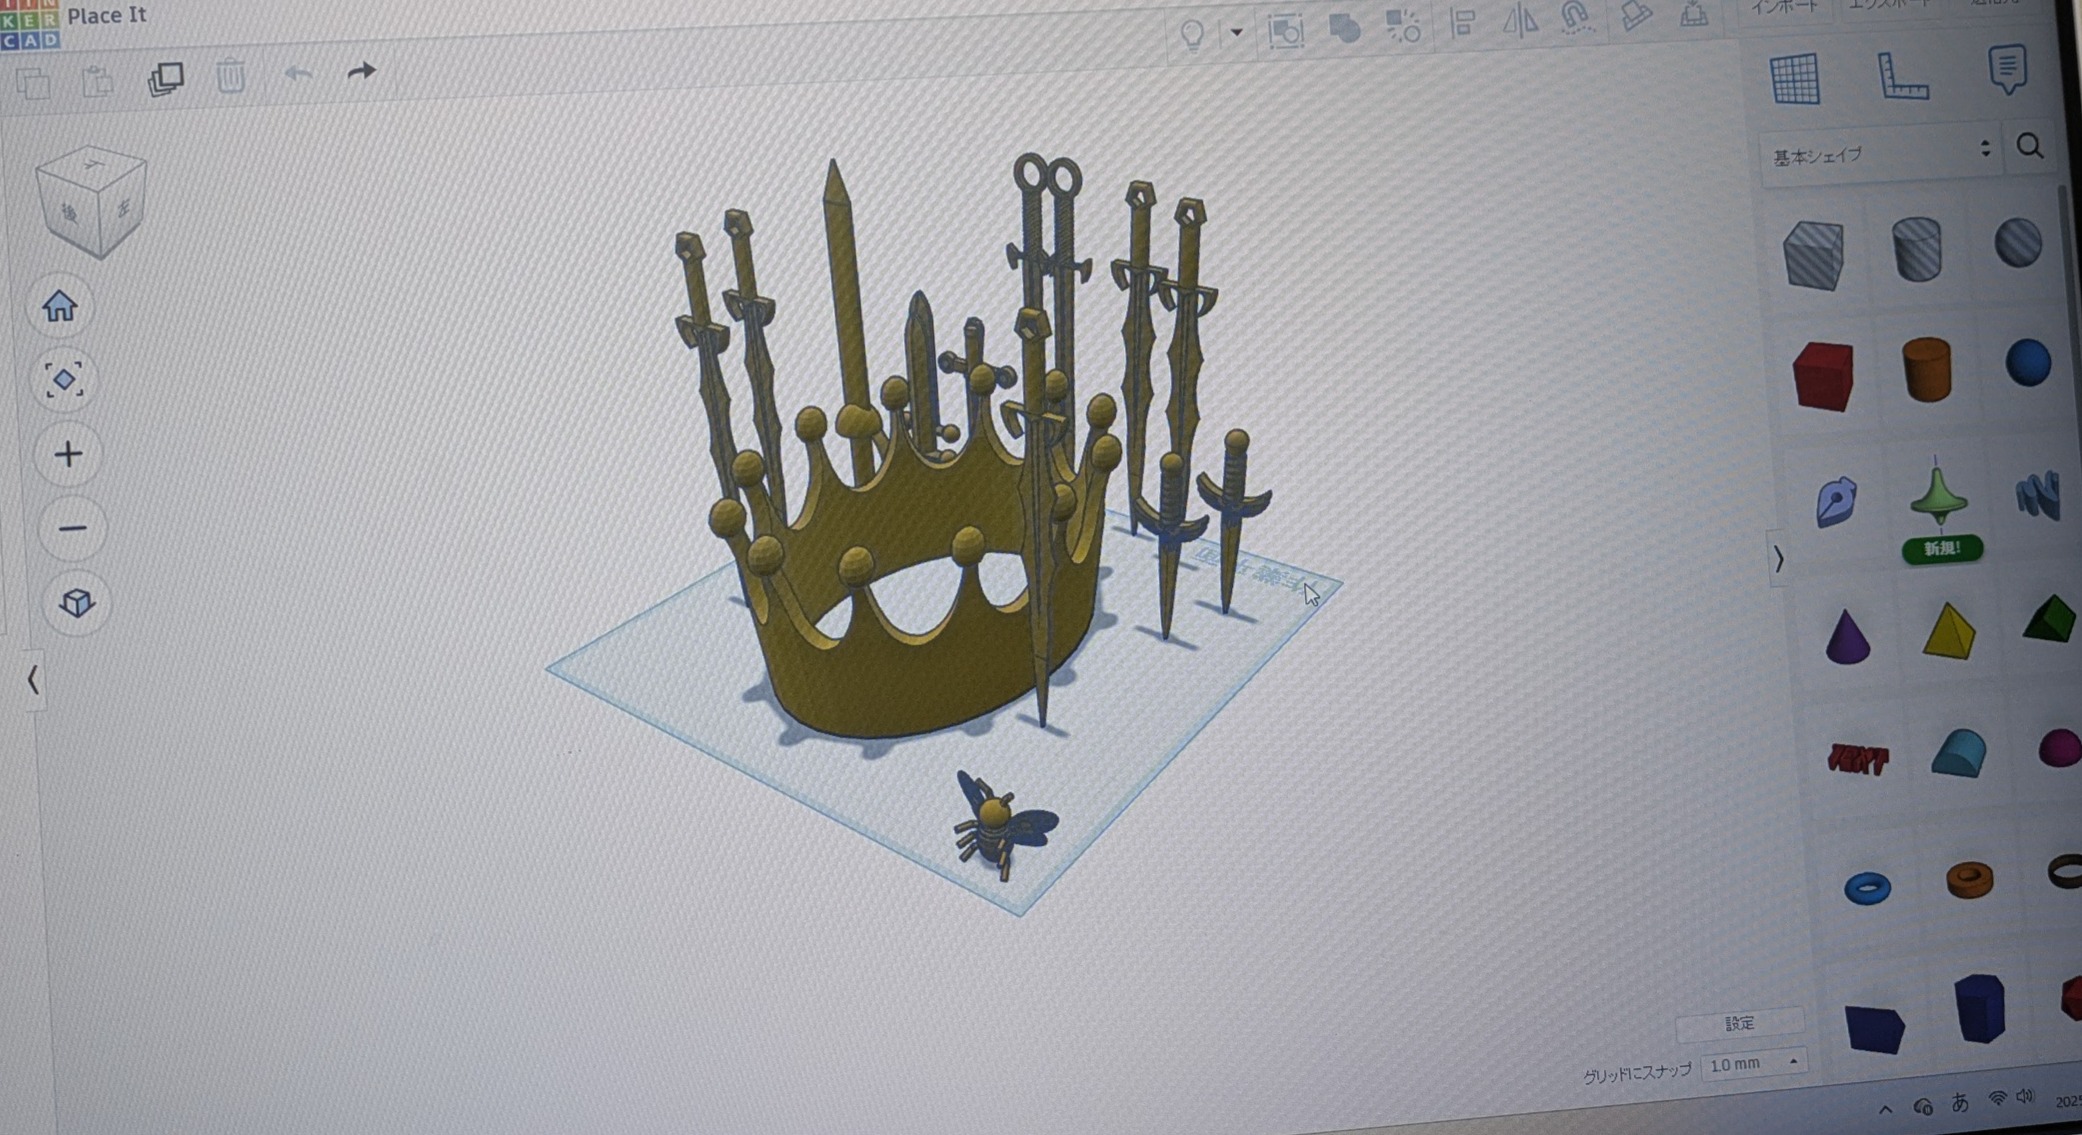Expand the left side panel chevron
Screen dimensions: 2082x1135
(33, 680)
